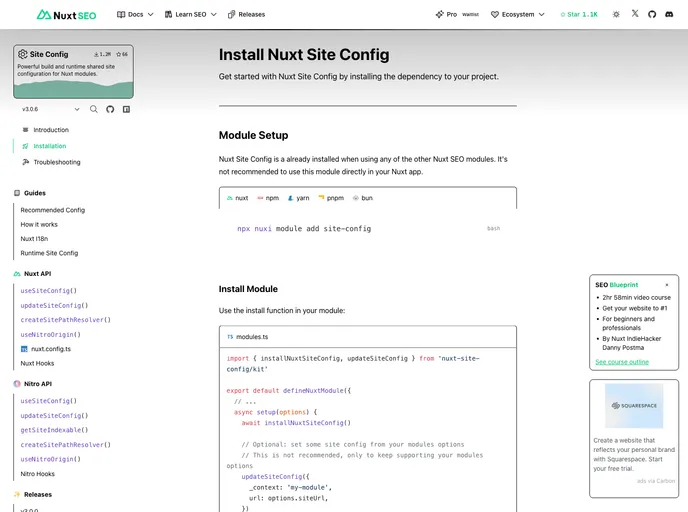Open createSitePathResolver() under Nuxt API
688x512 pixels.
coord(65,320)
